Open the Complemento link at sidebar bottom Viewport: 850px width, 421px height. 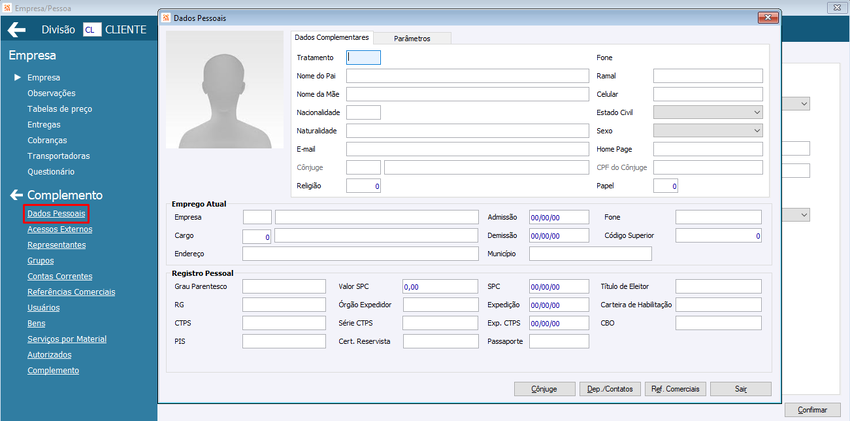click(x=53, y=371)
